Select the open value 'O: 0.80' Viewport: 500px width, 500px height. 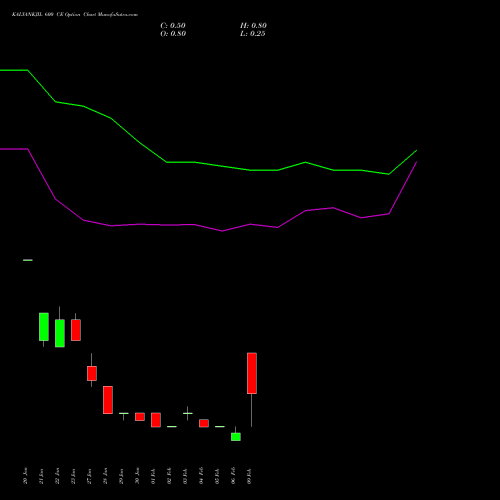point(173,34)
